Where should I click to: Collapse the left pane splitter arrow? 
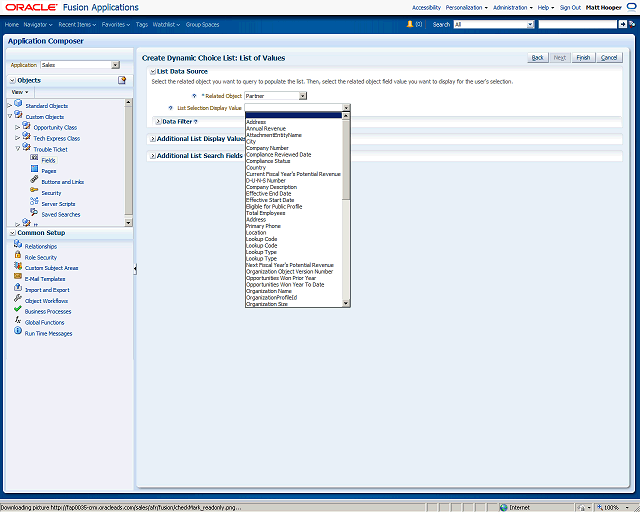pyautogui.click(x=135, y=269)
